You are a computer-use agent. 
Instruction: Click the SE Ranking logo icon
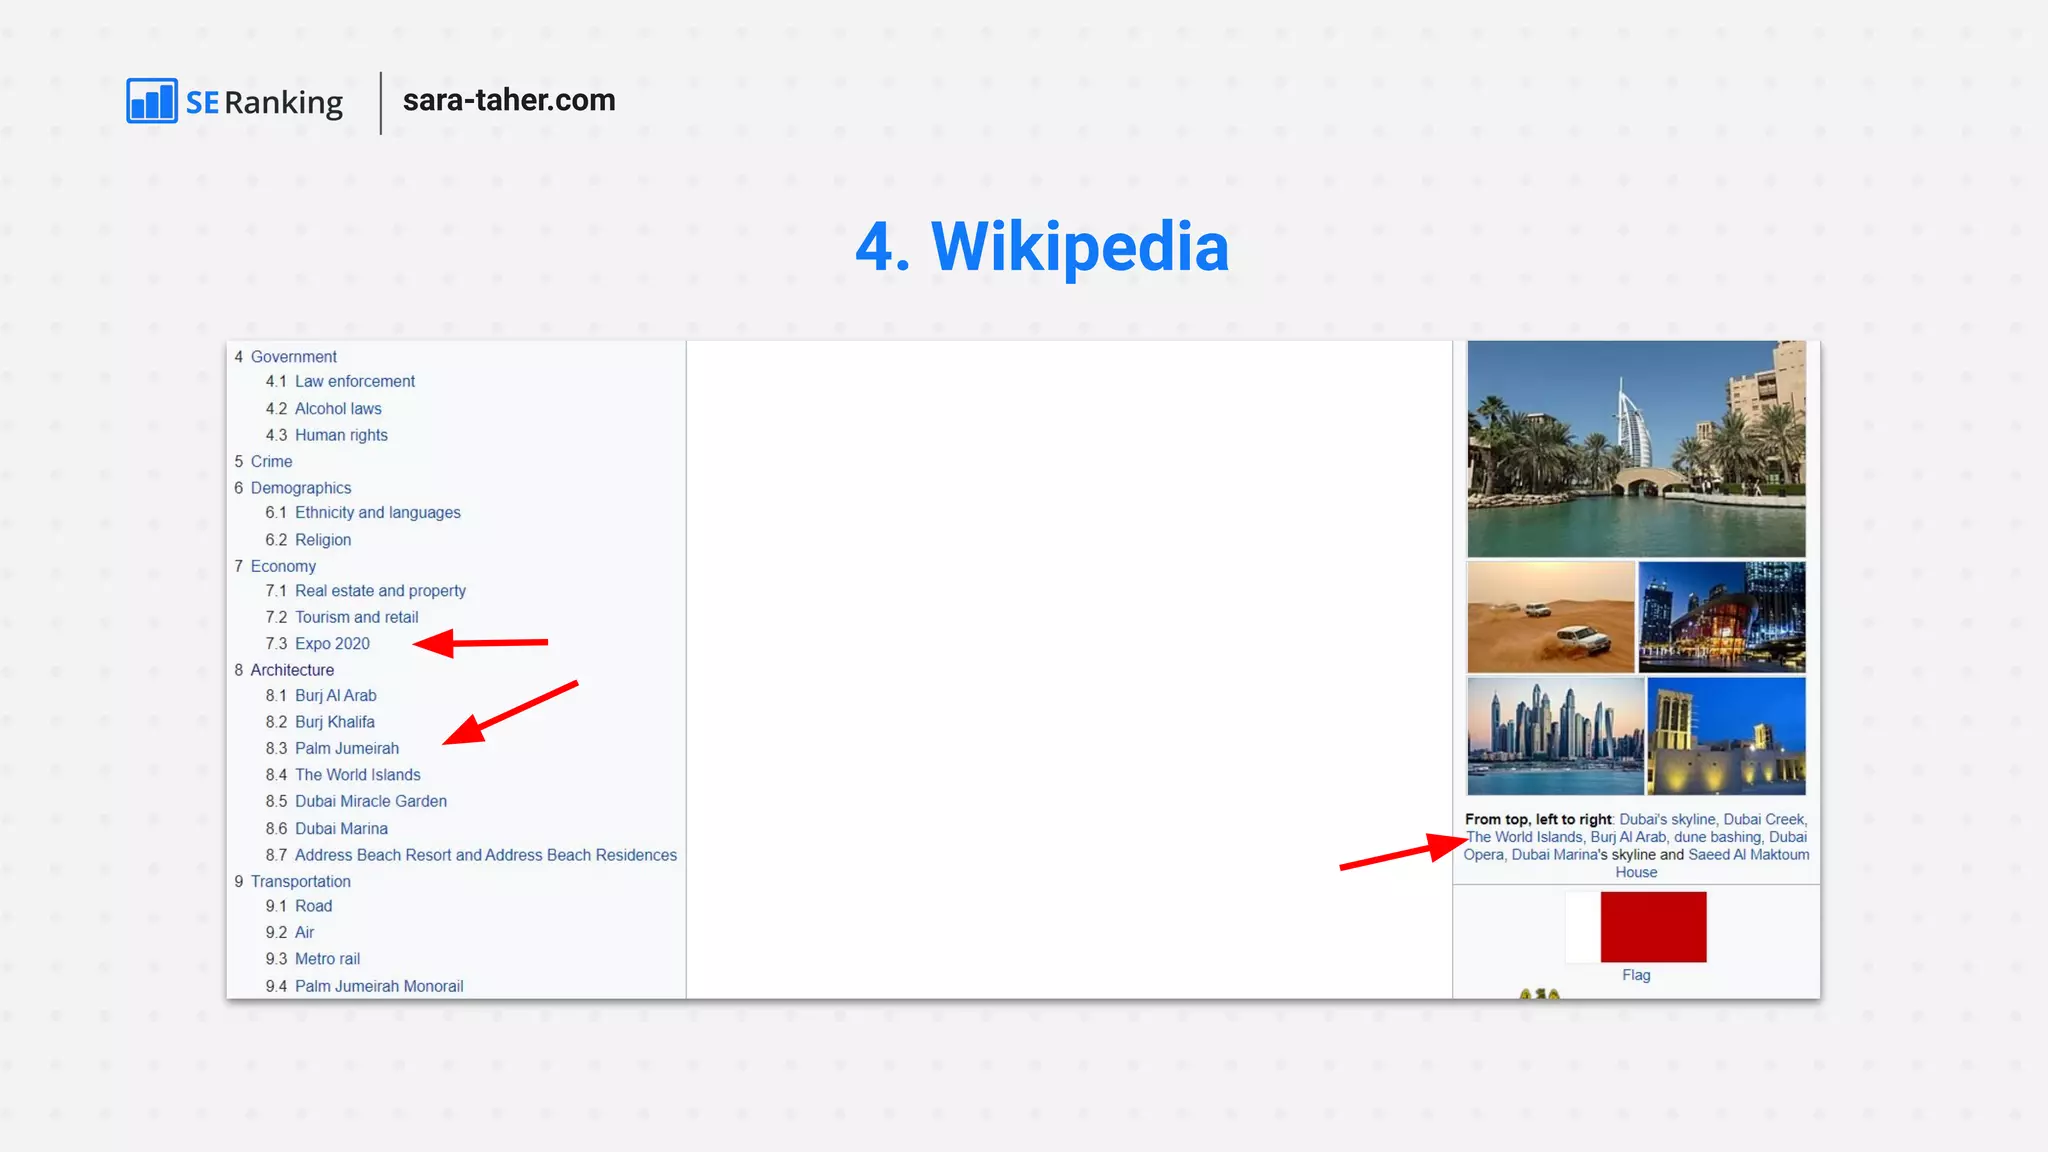(152, 100)
